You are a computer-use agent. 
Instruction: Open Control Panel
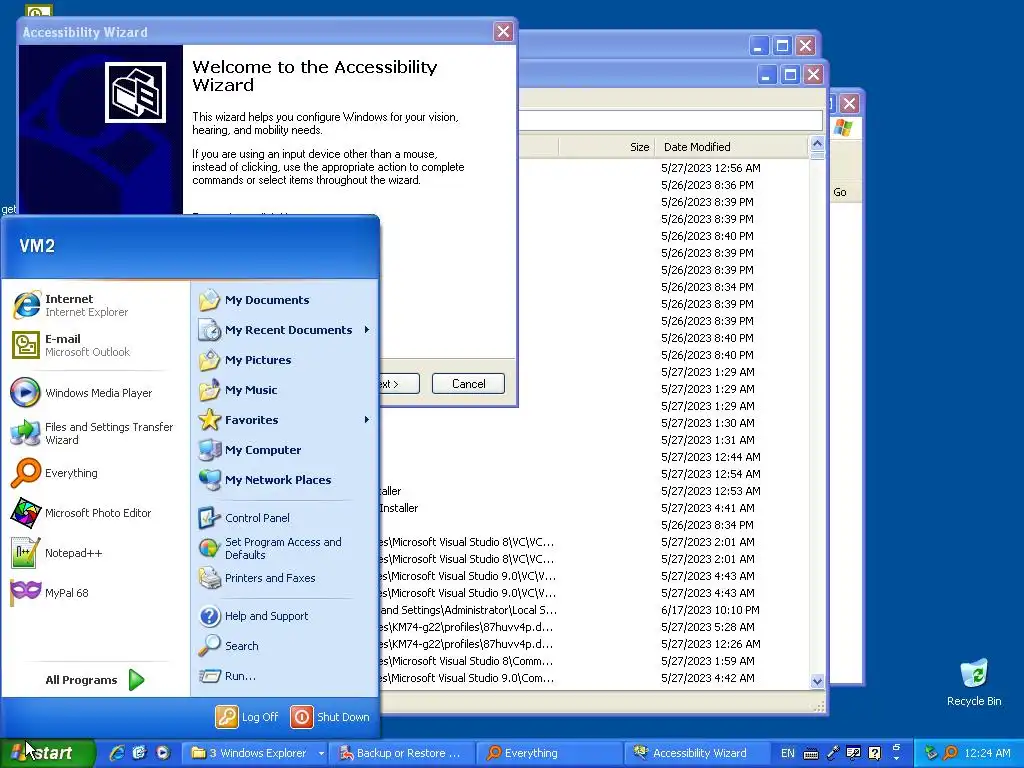coord(284,518)
